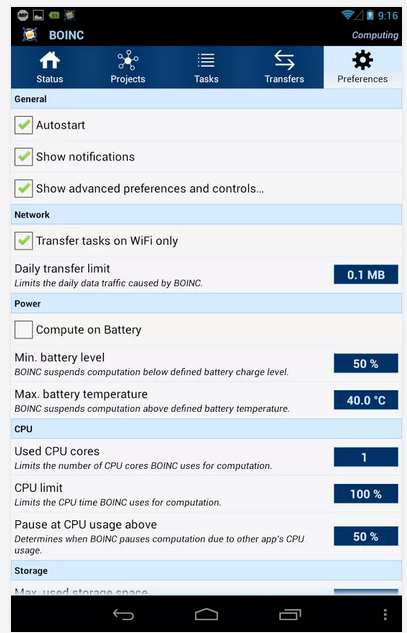
Task: Change Min. battery level 50 % button
Action: 366,363
